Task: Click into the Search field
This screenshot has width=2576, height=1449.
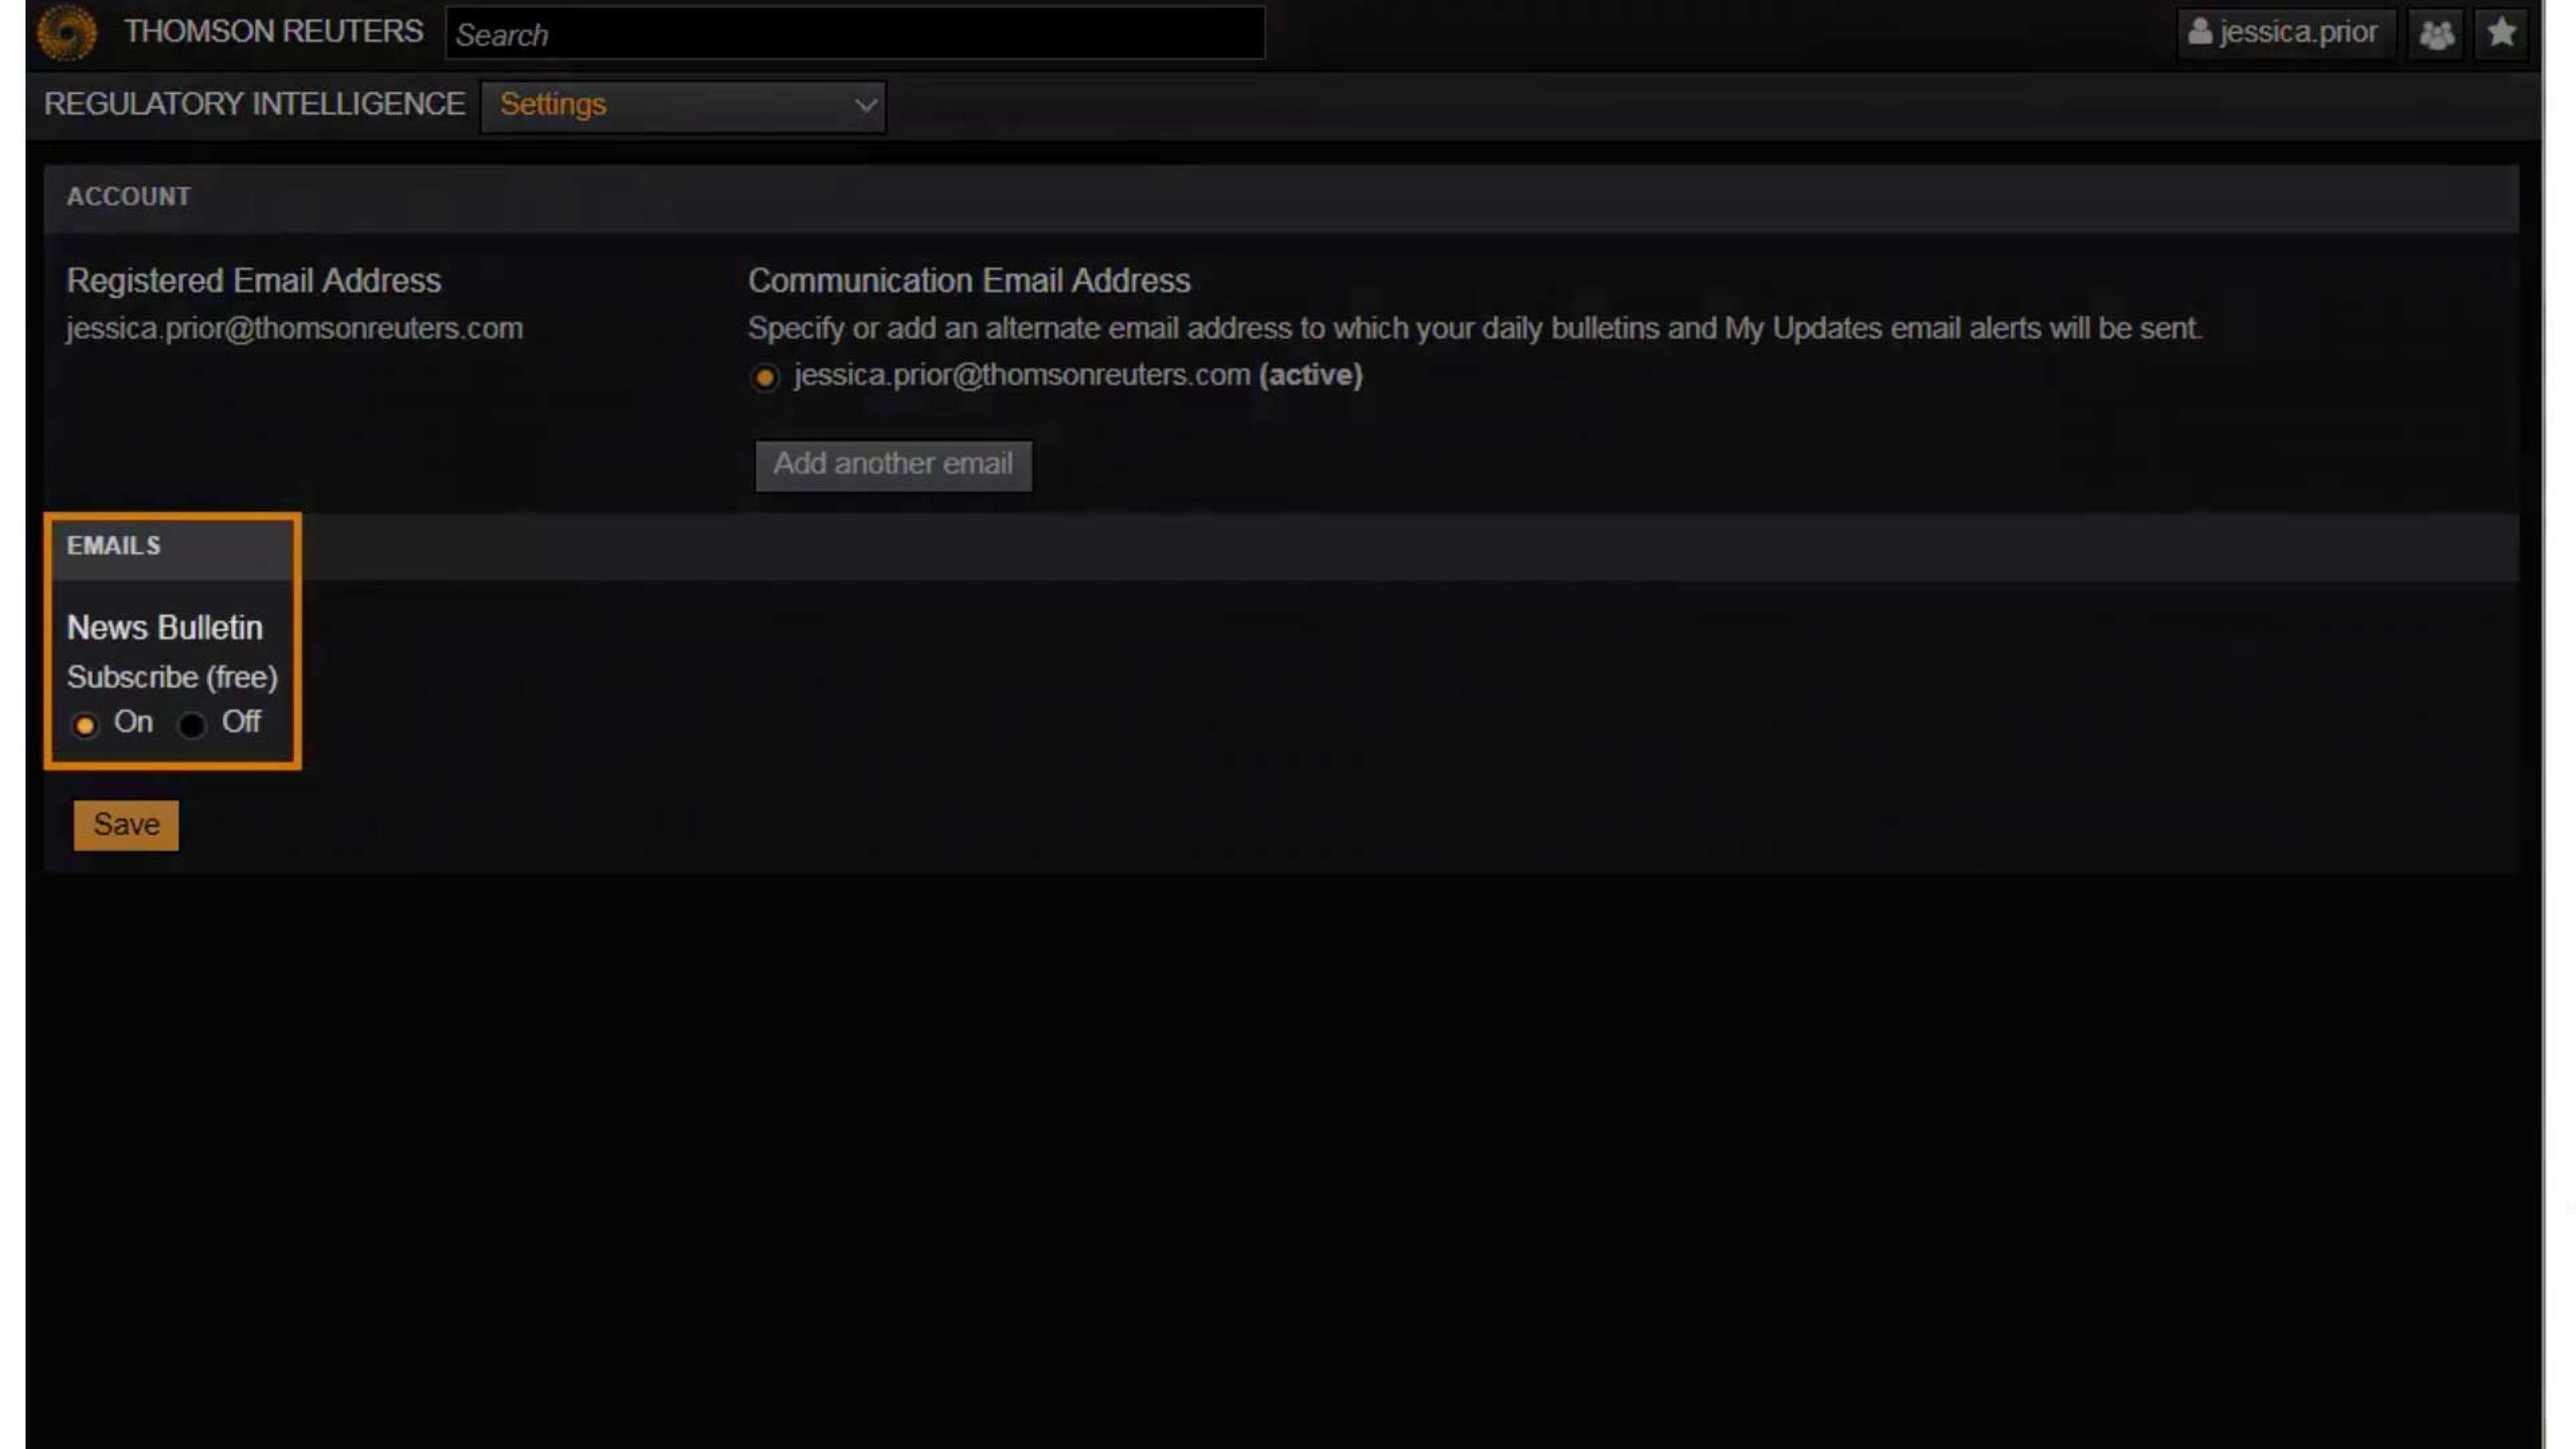Action: point(854,34)
